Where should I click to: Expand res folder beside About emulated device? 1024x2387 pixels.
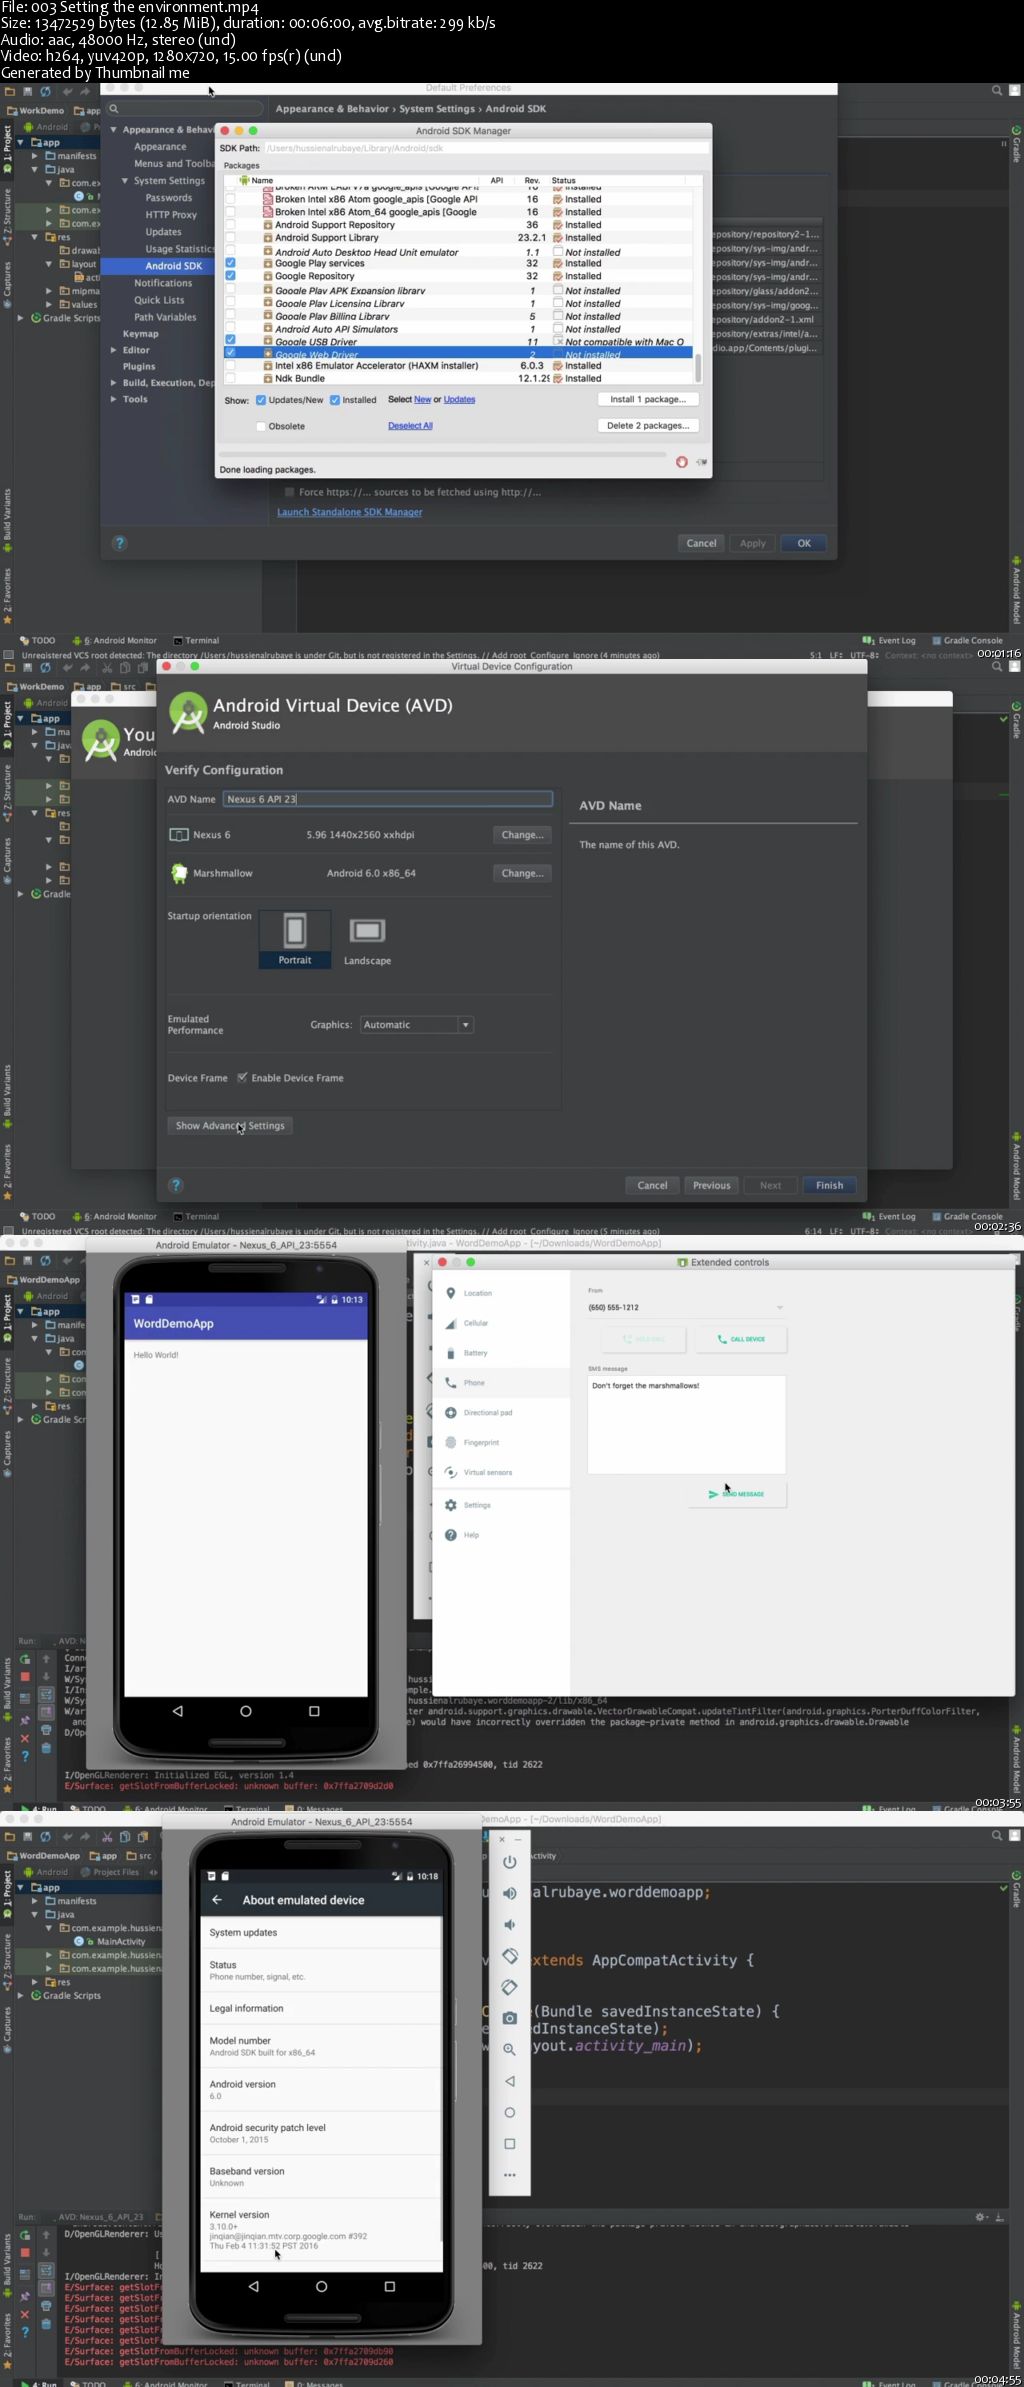click(35, 1982)
